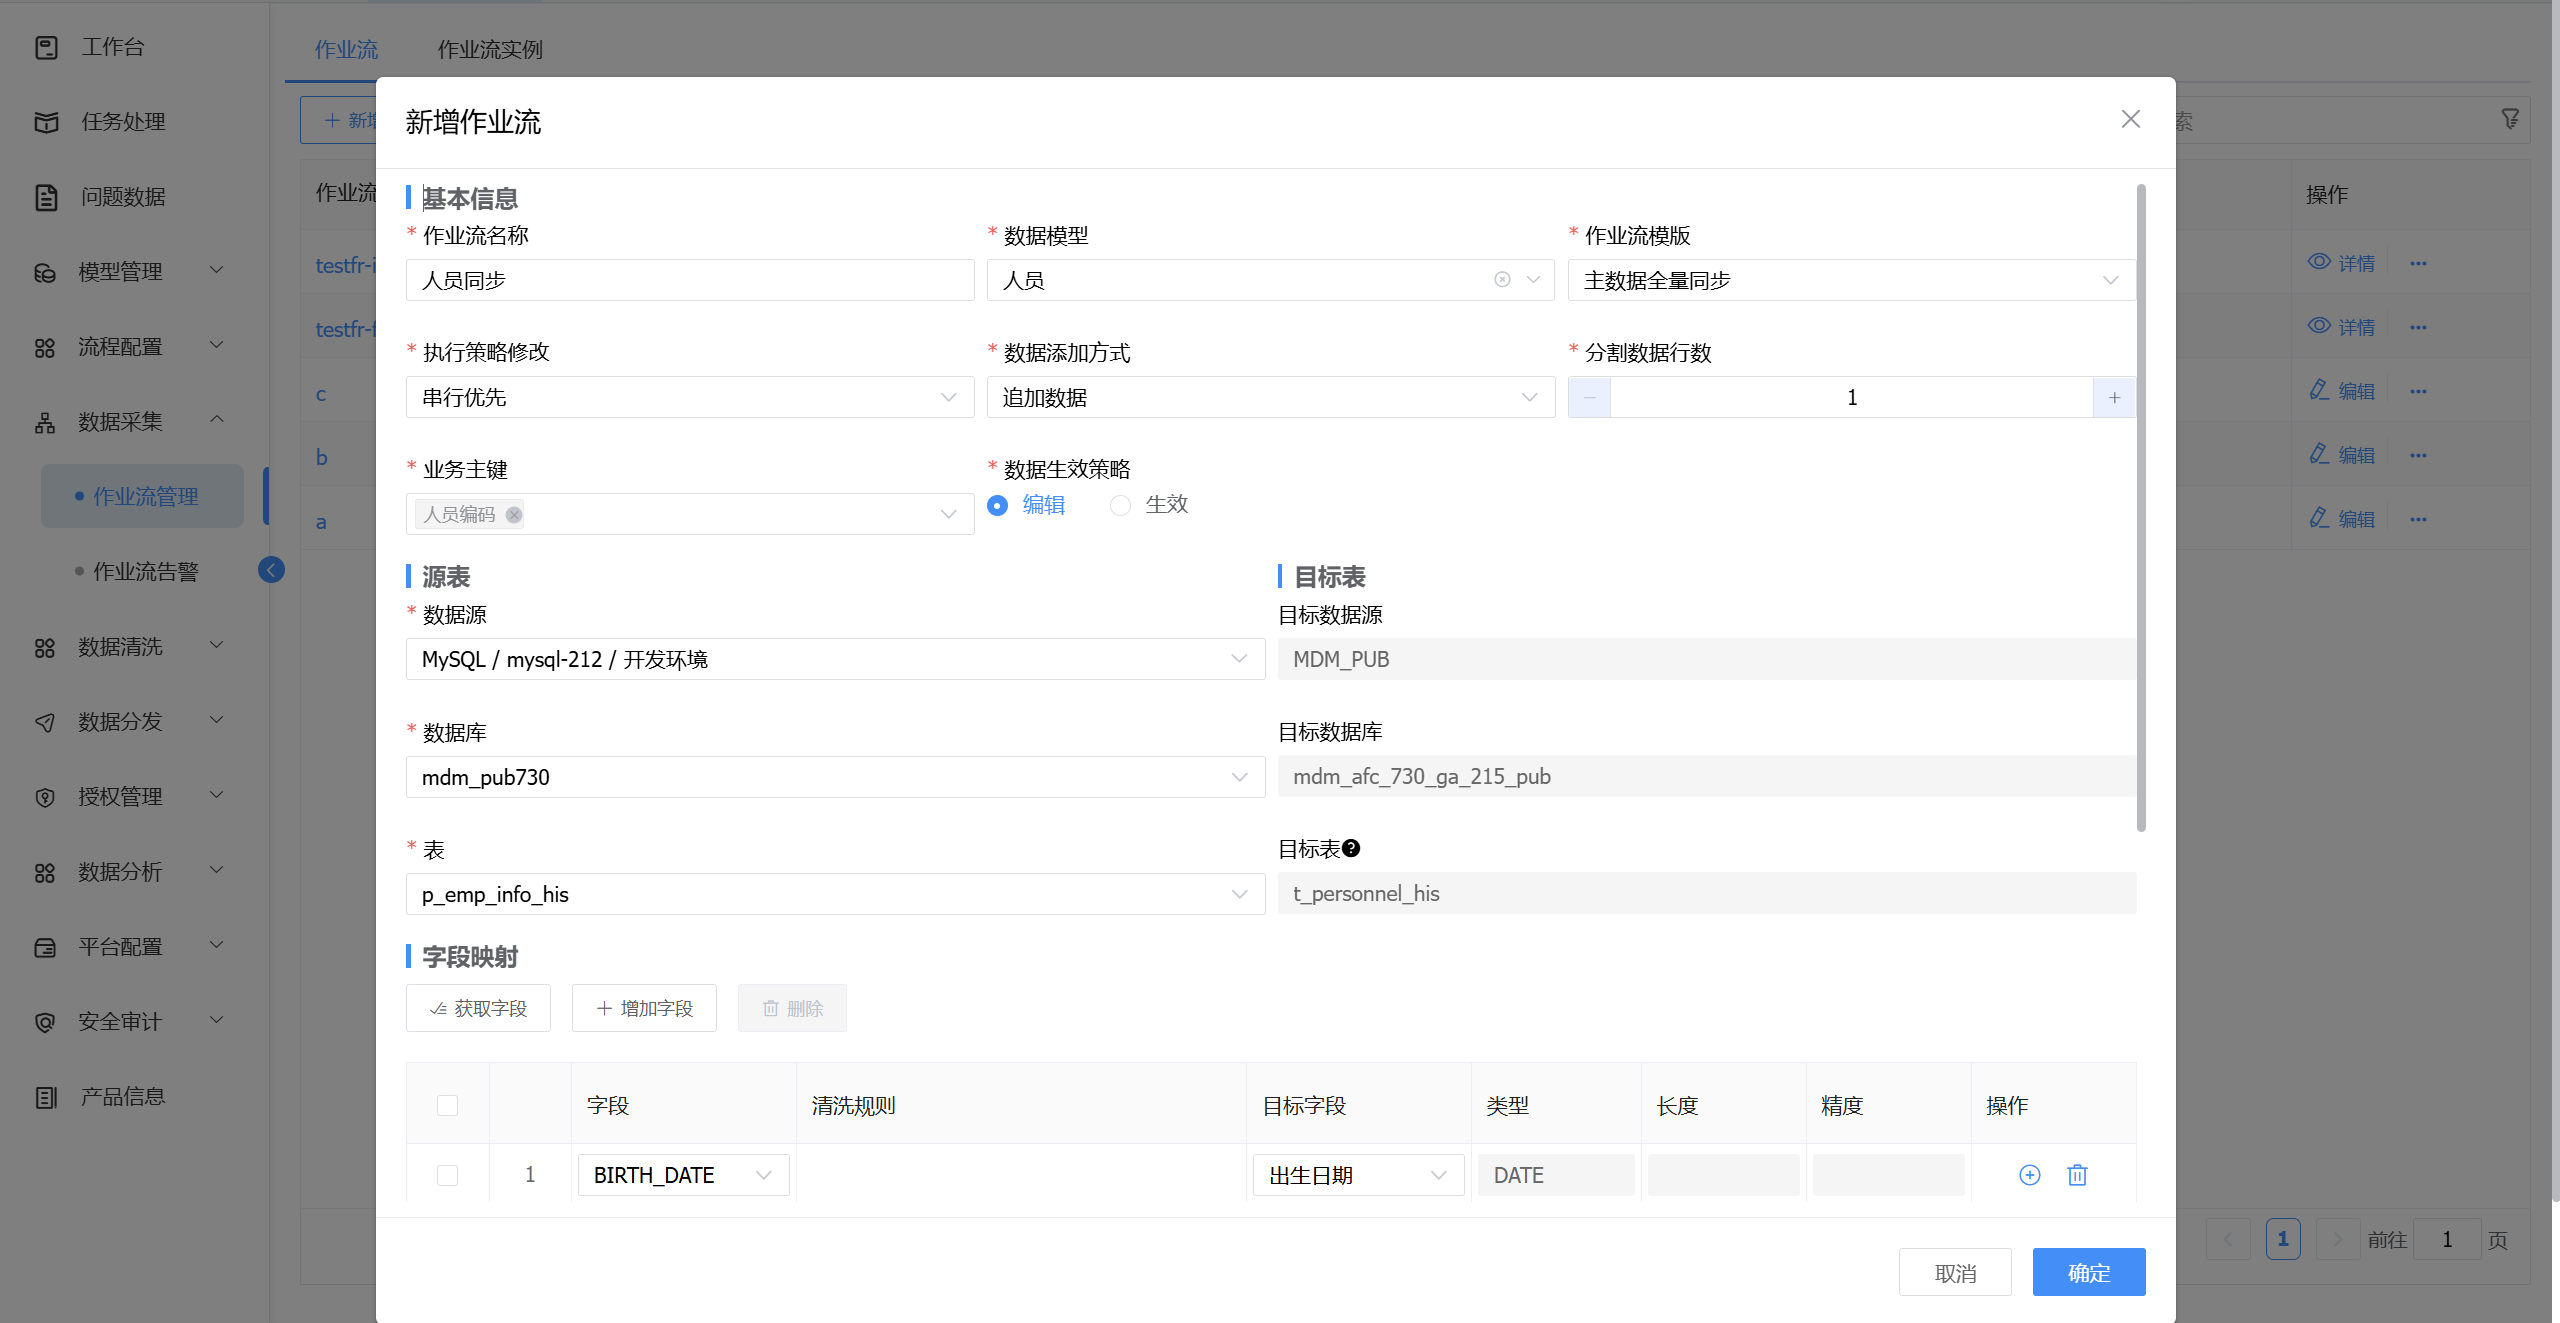The image size is (2560, 1323).
Task: Open the 数据源 dropdown showing MySQL / mysql-212
Action: coord(835,660)
